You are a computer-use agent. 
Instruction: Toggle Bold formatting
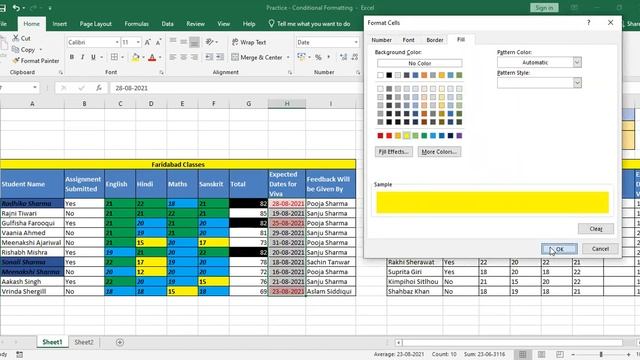coord(72,57)
